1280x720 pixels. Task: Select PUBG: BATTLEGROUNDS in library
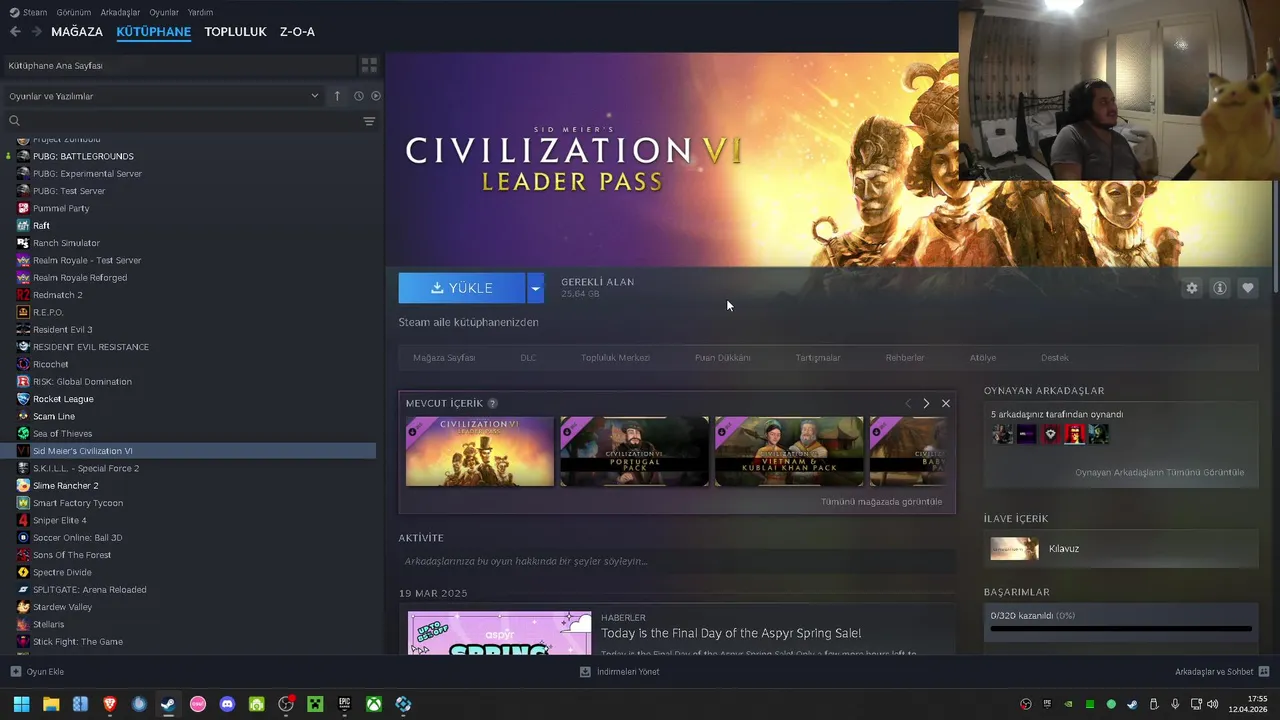pyautogui.click(x=83, y=156)
